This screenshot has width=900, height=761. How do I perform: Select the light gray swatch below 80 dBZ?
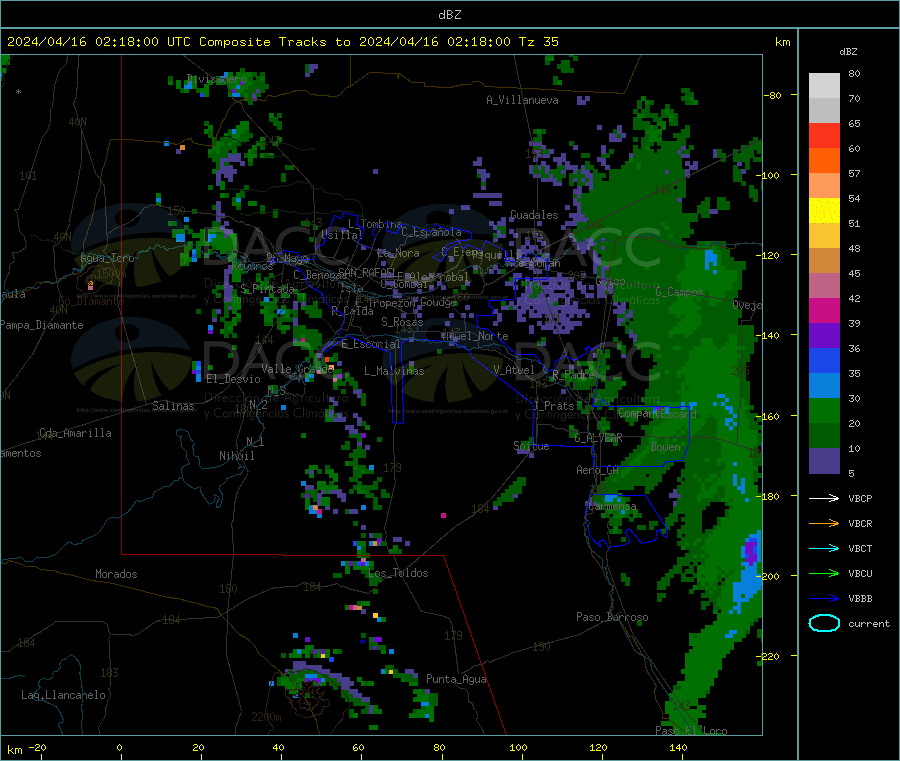(x=824, y=86)
